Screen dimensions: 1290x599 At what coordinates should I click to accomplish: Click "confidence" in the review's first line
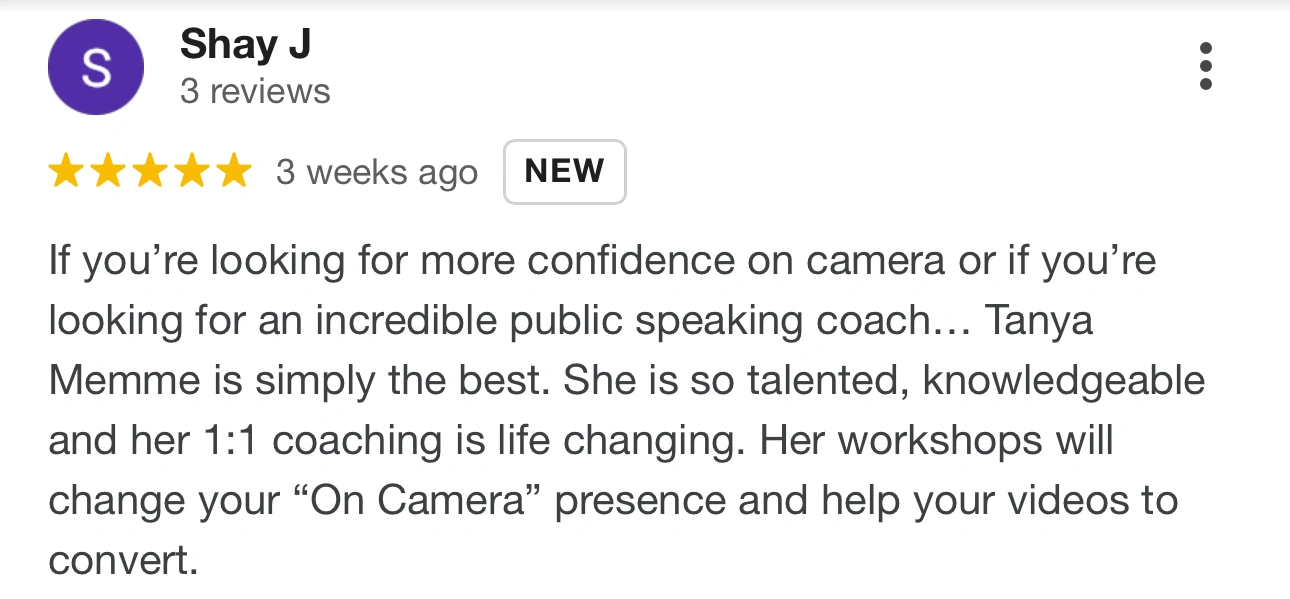coord(632,262)
